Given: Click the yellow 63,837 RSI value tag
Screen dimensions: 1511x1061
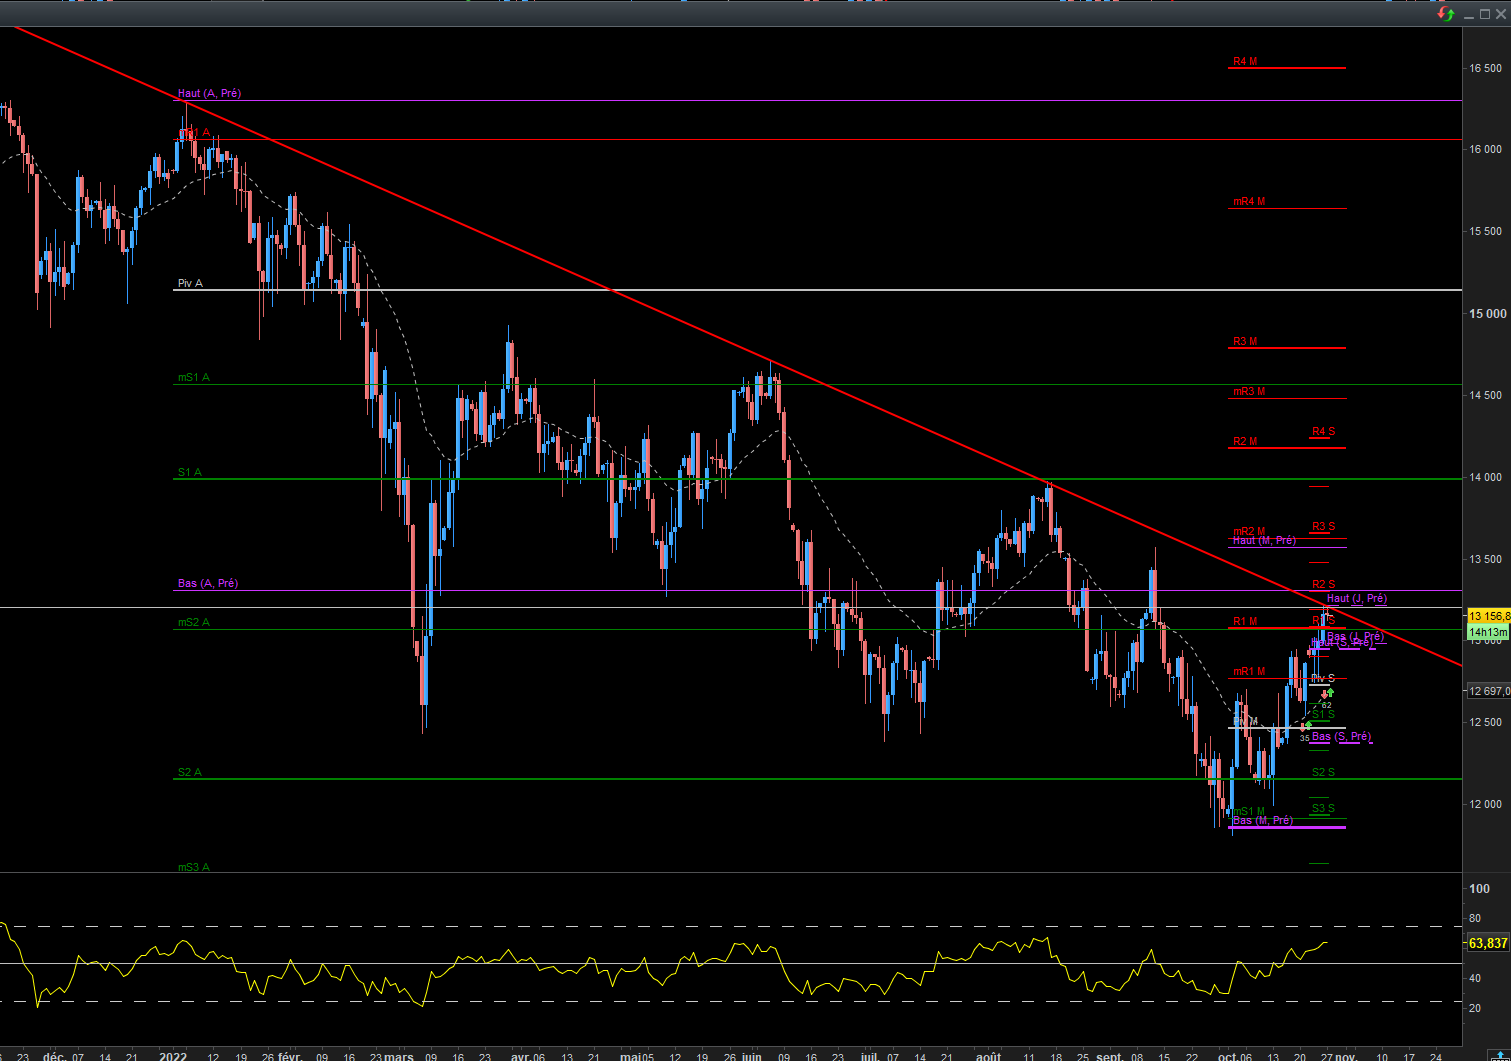Looking at the screenshot, I should tap(1488, 943).
